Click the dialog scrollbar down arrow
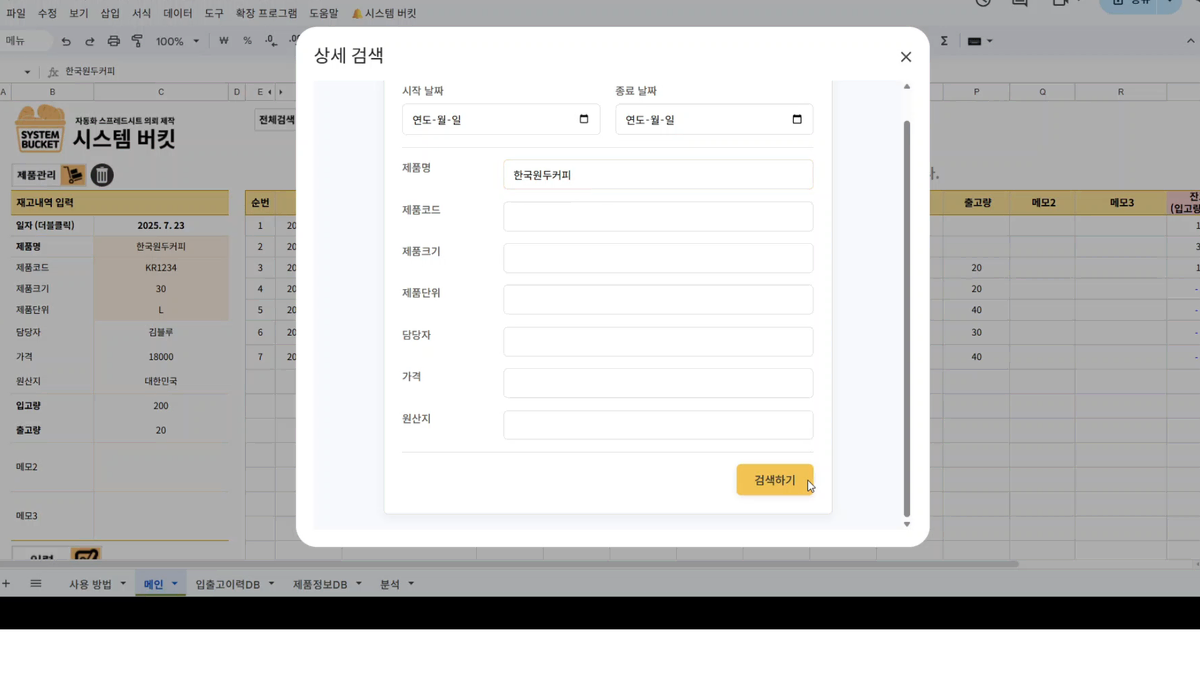 pos(907,524)
